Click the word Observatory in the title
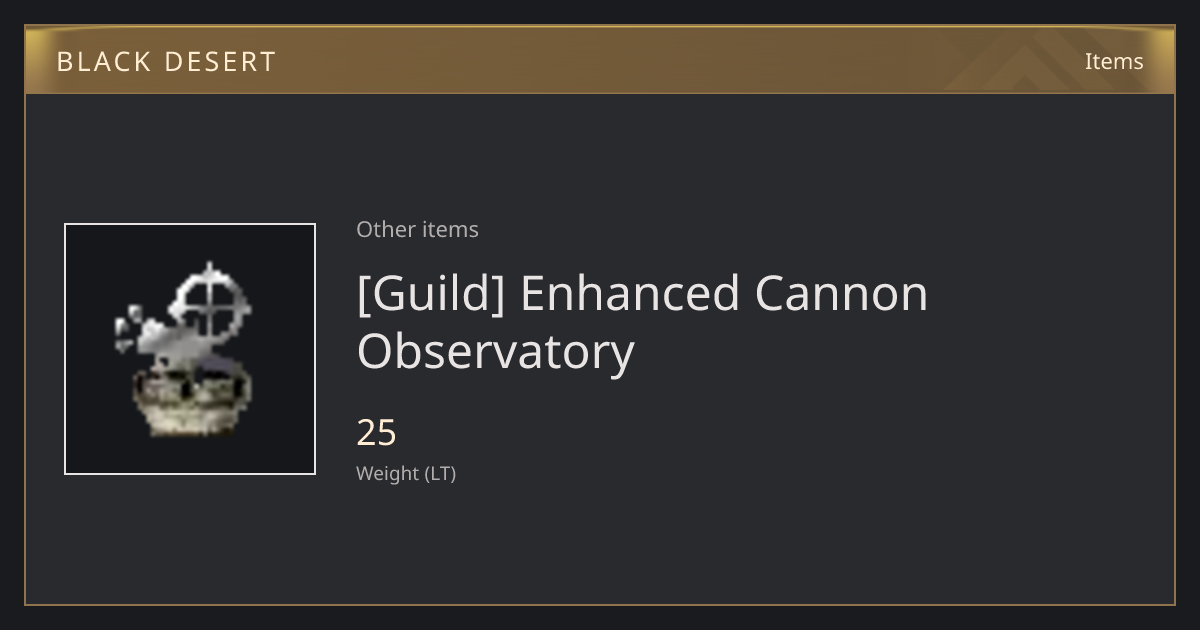 coord(496,352)
